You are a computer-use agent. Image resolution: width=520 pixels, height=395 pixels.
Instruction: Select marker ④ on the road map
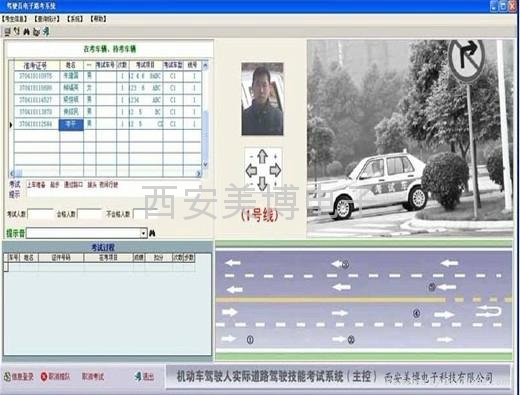coord(416,313)
